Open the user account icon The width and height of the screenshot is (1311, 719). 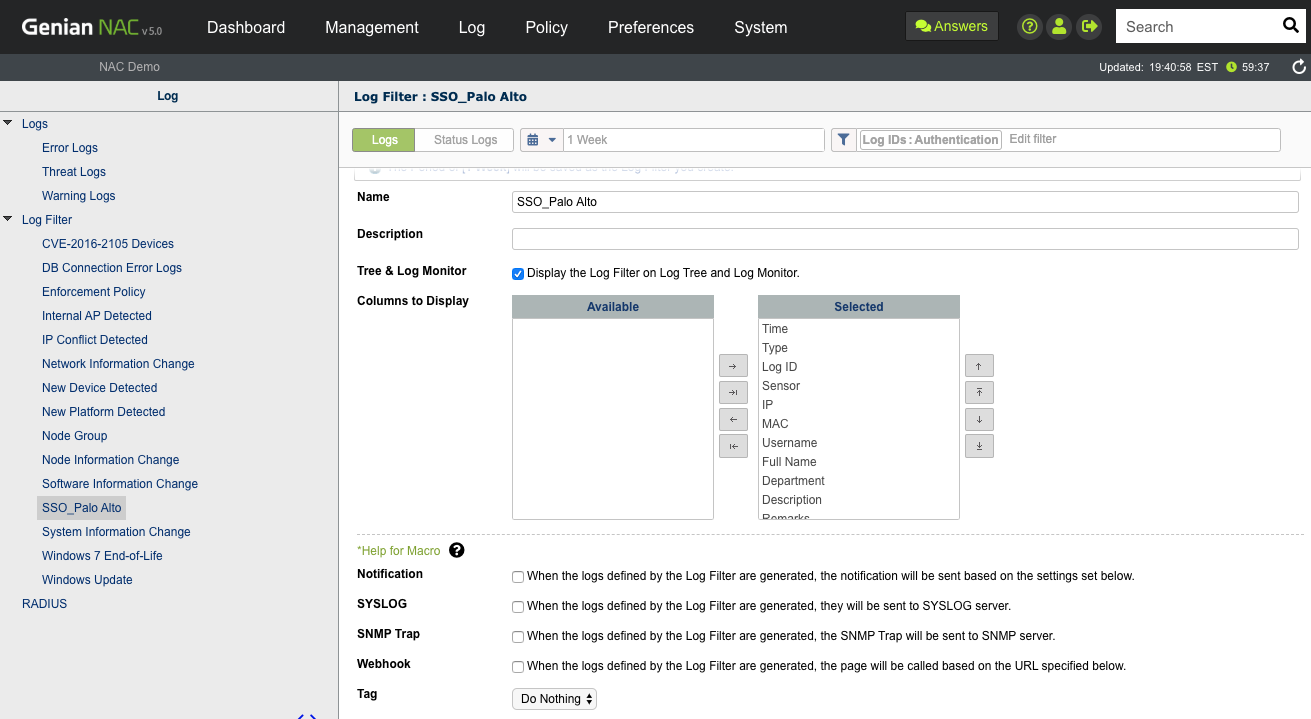pyautogui.click(x=1059, y=26)
